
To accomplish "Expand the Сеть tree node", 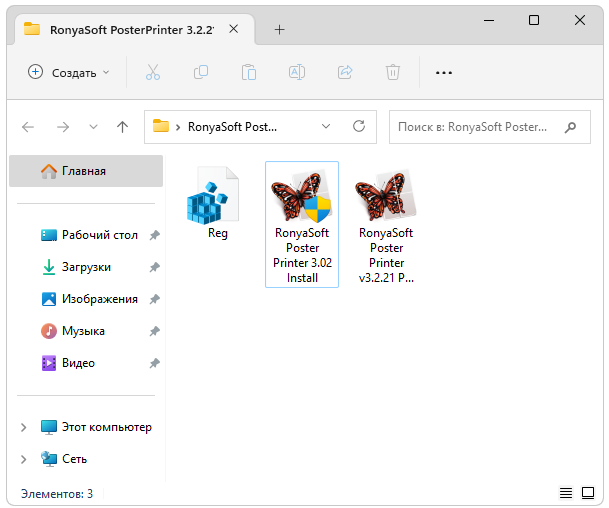I will click(24, 459).
